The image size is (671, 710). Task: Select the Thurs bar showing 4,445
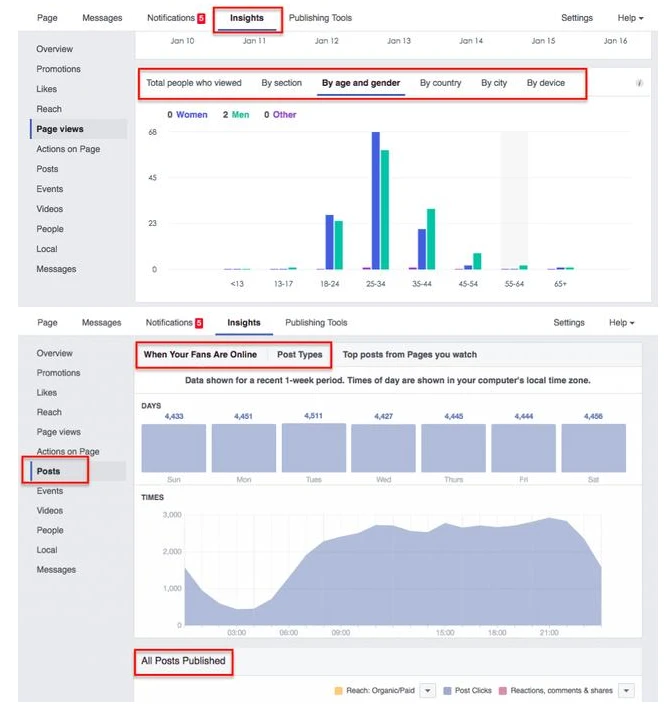(454, 448)
